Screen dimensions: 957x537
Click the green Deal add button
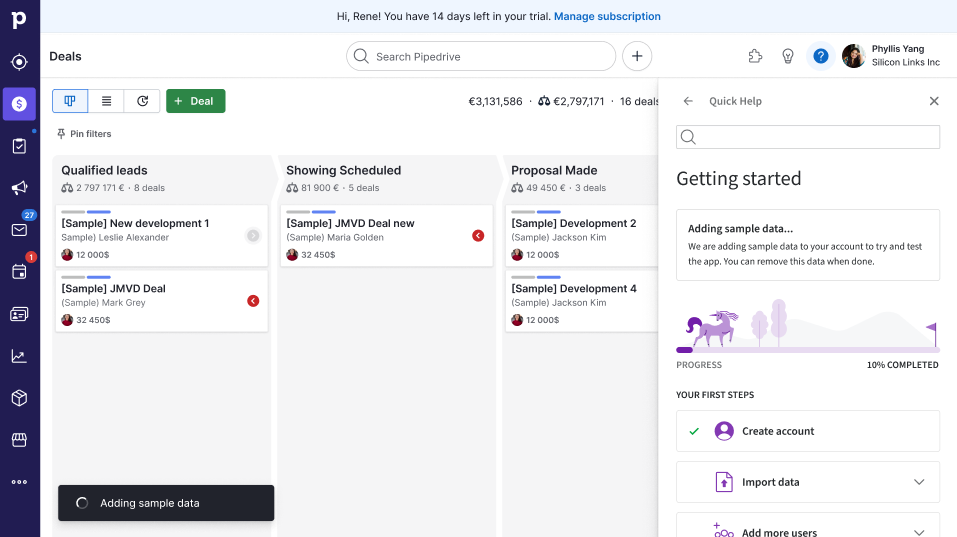pos(195,101)
